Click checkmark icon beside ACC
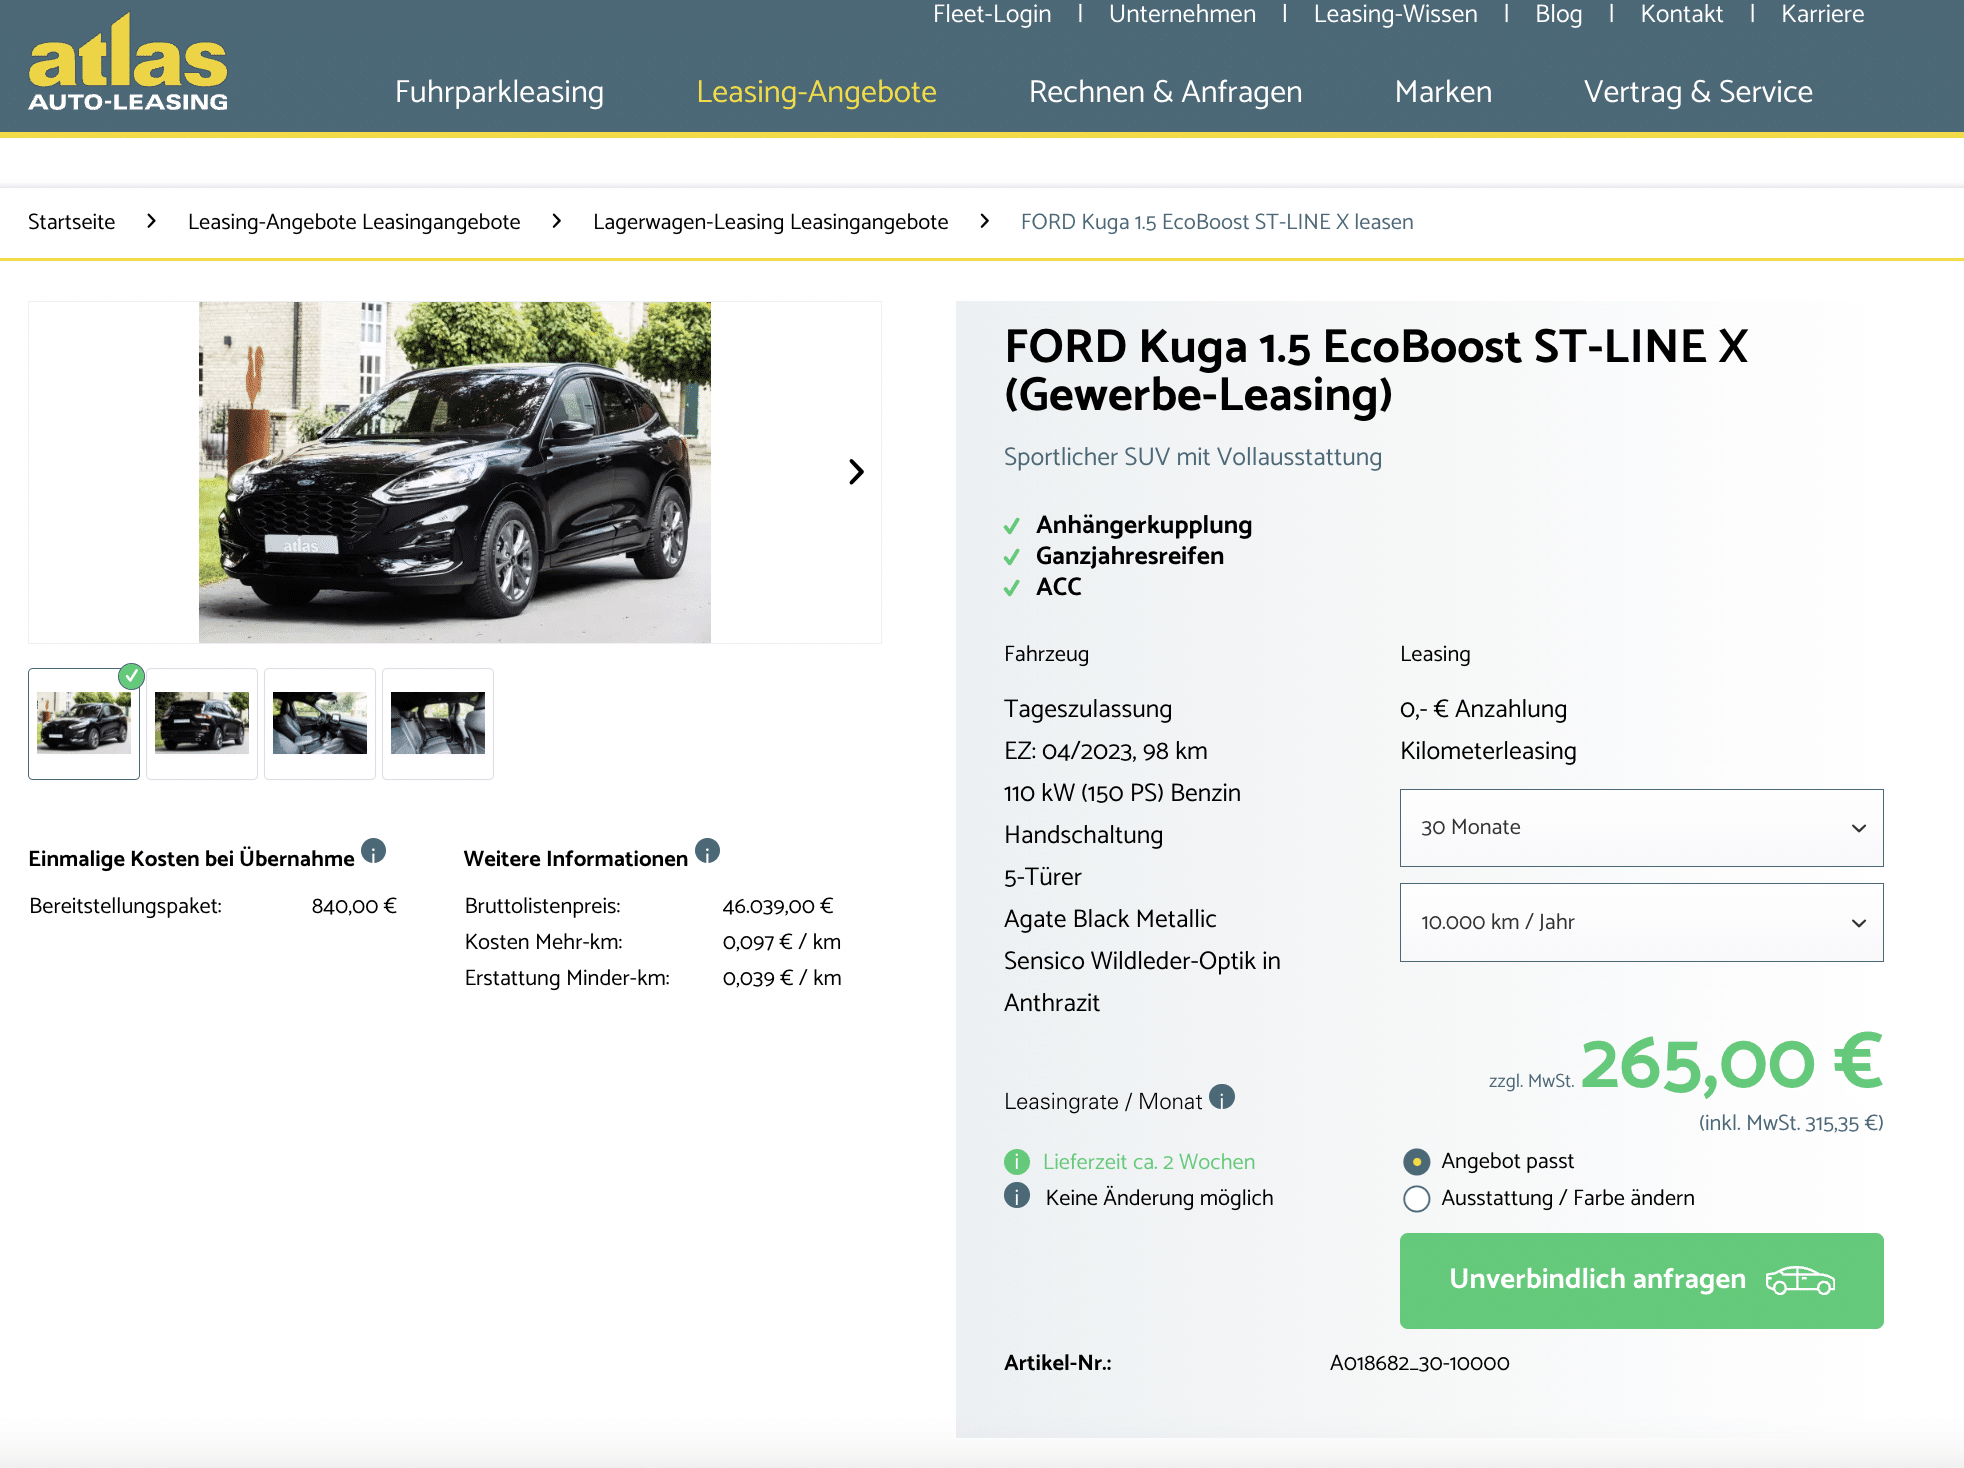Screen dimensions: 1964x1468 point(1012,588)
